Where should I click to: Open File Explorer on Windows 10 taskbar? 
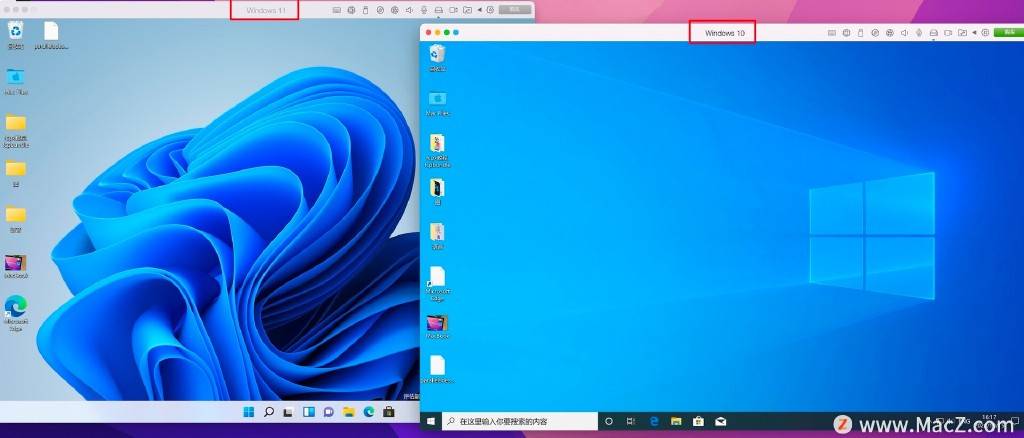click(676, 422)
